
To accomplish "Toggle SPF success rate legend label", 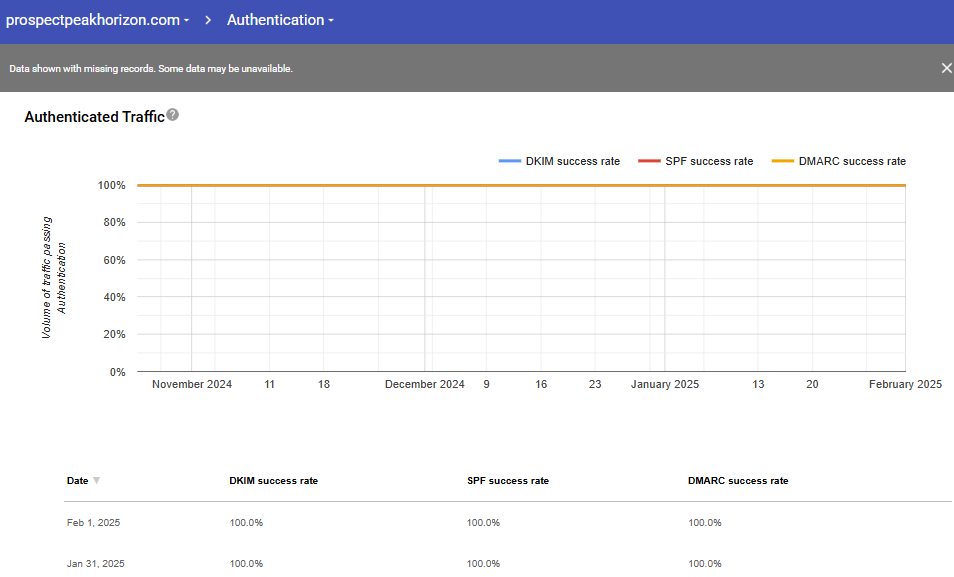I will 708,161.
